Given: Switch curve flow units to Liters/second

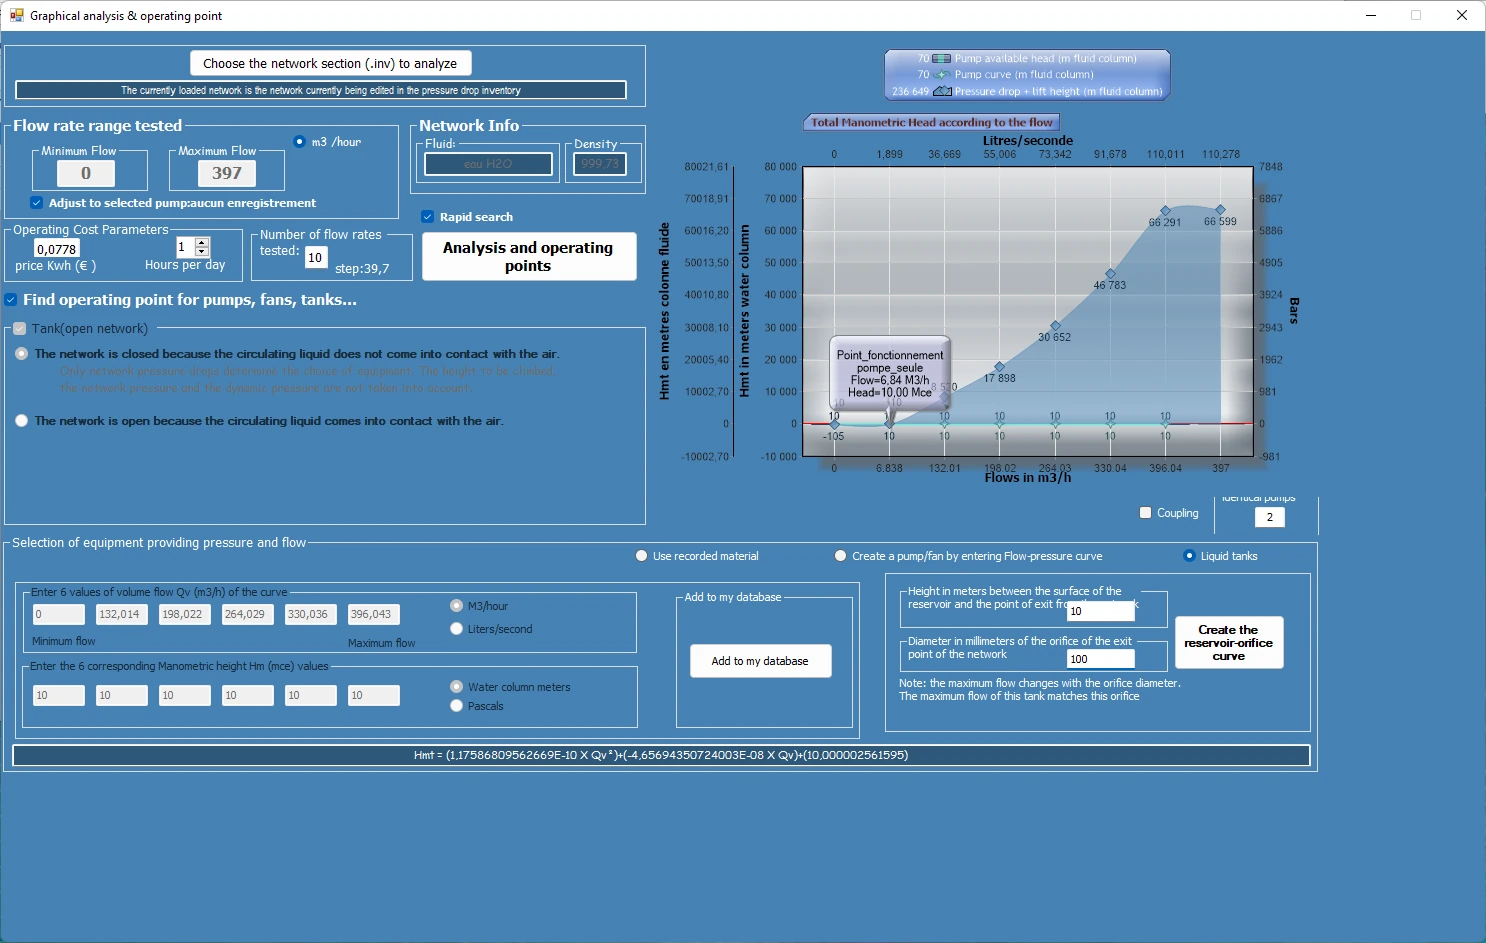Looking at the screenshot, I should pos(456,629).
